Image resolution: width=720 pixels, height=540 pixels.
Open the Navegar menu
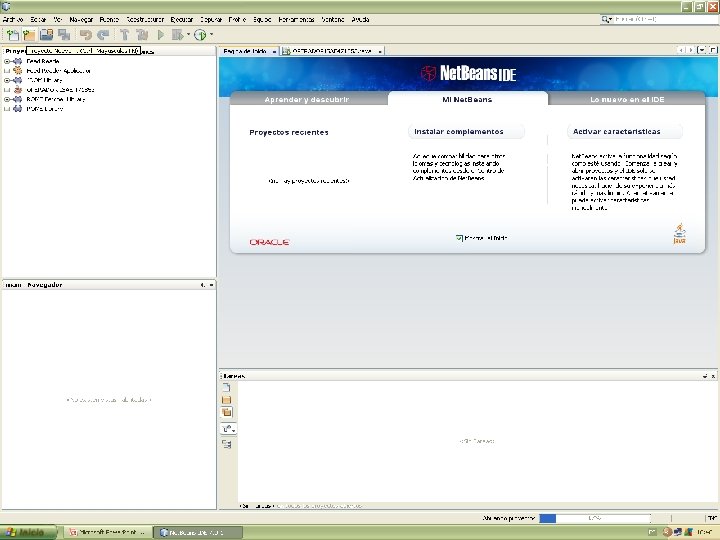point(81,19)
